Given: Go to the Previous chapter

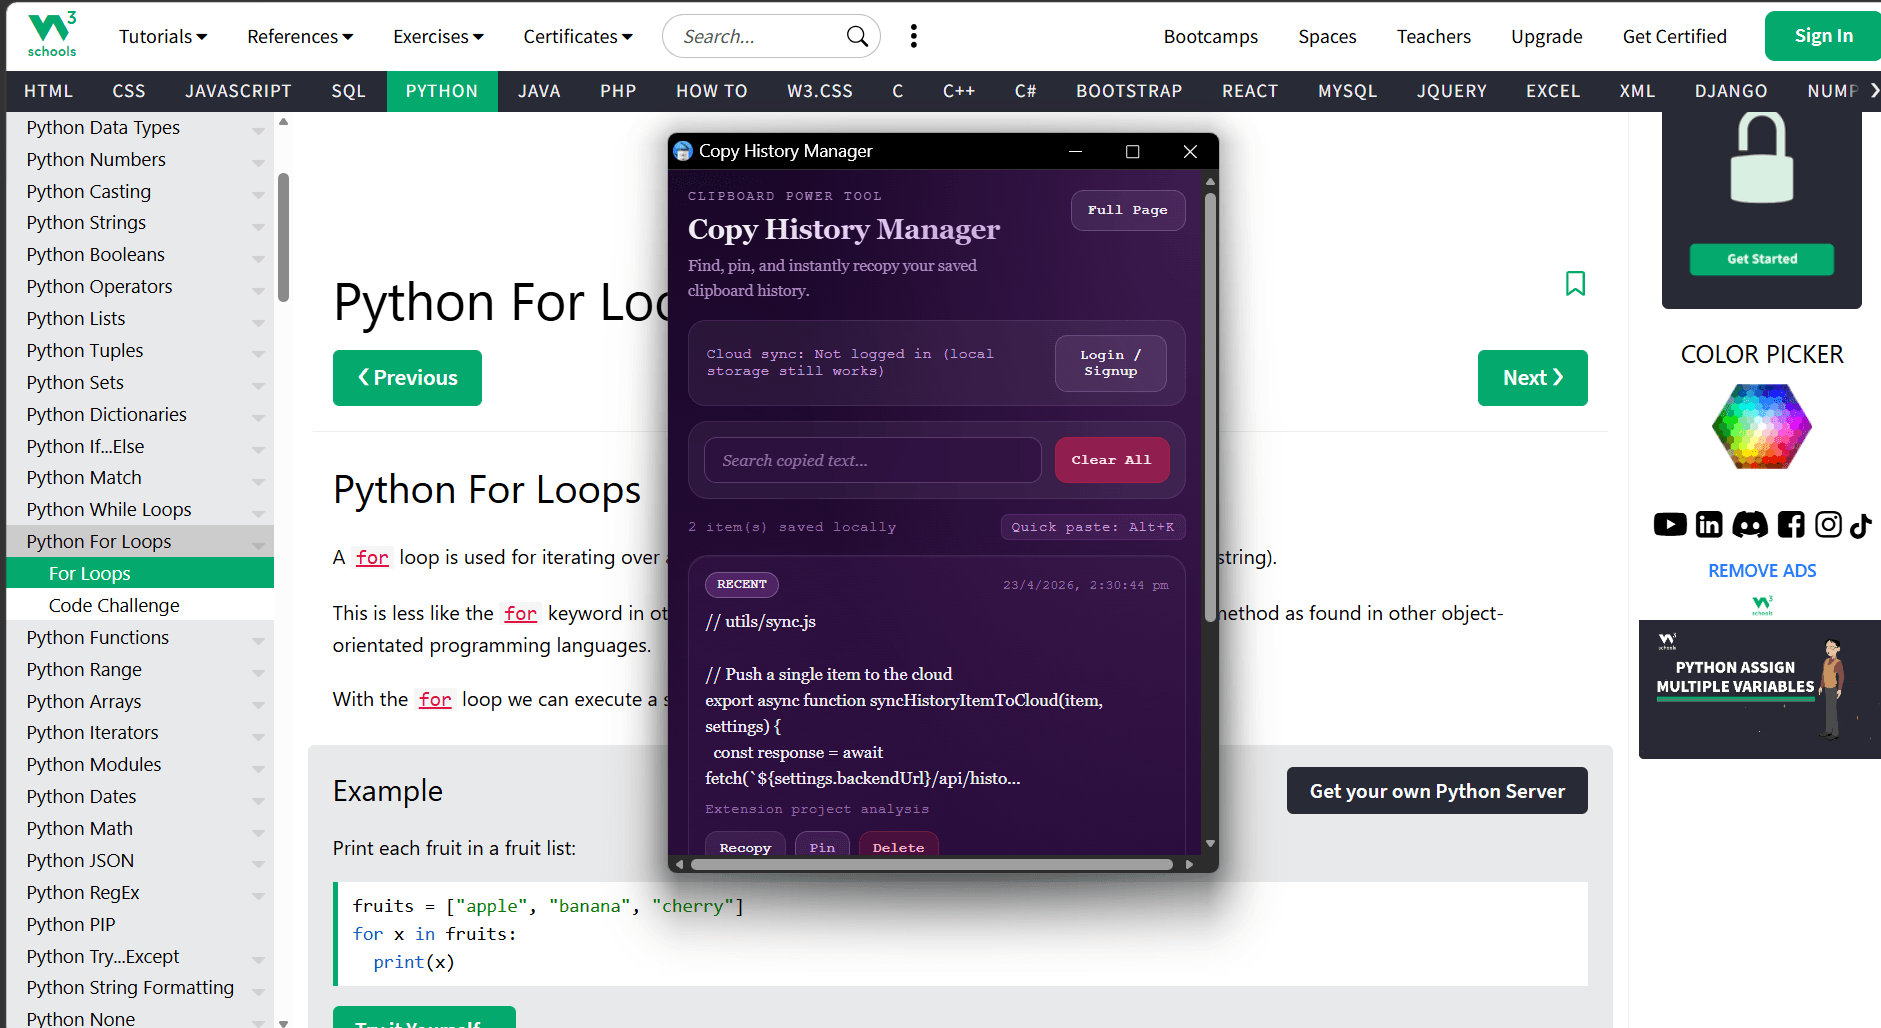Looking at the screenshot, I should pyautogui.click(x=407, y=378).
